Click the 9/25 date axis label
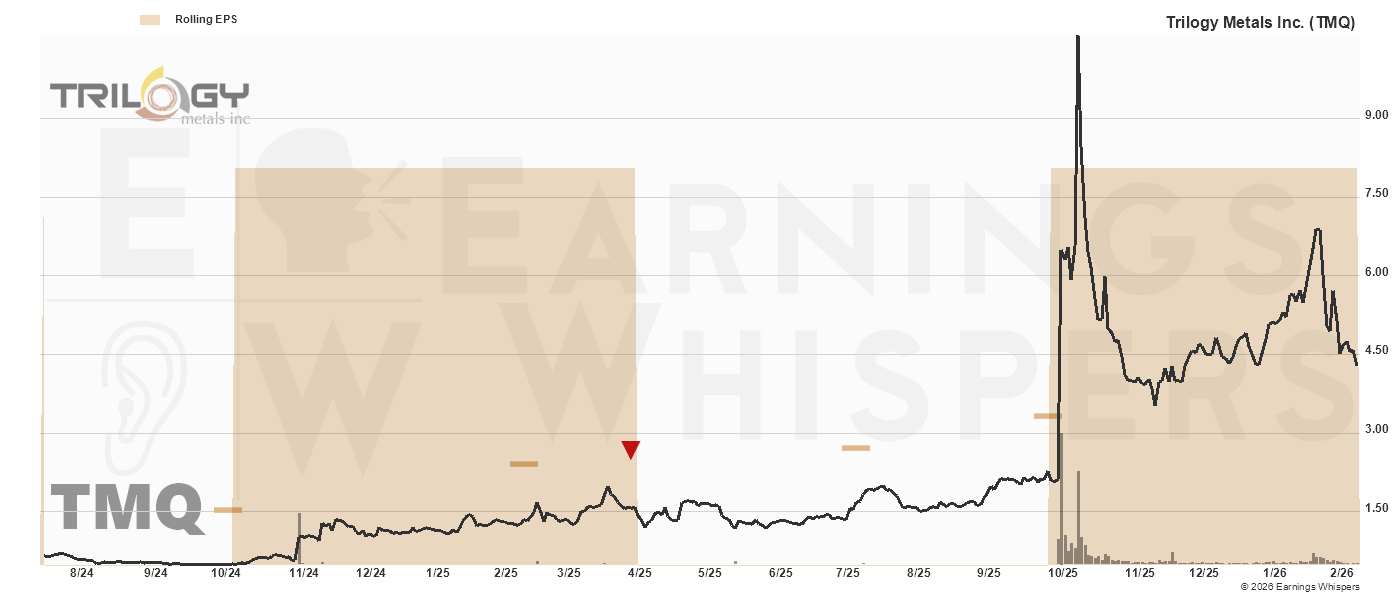 988,573
